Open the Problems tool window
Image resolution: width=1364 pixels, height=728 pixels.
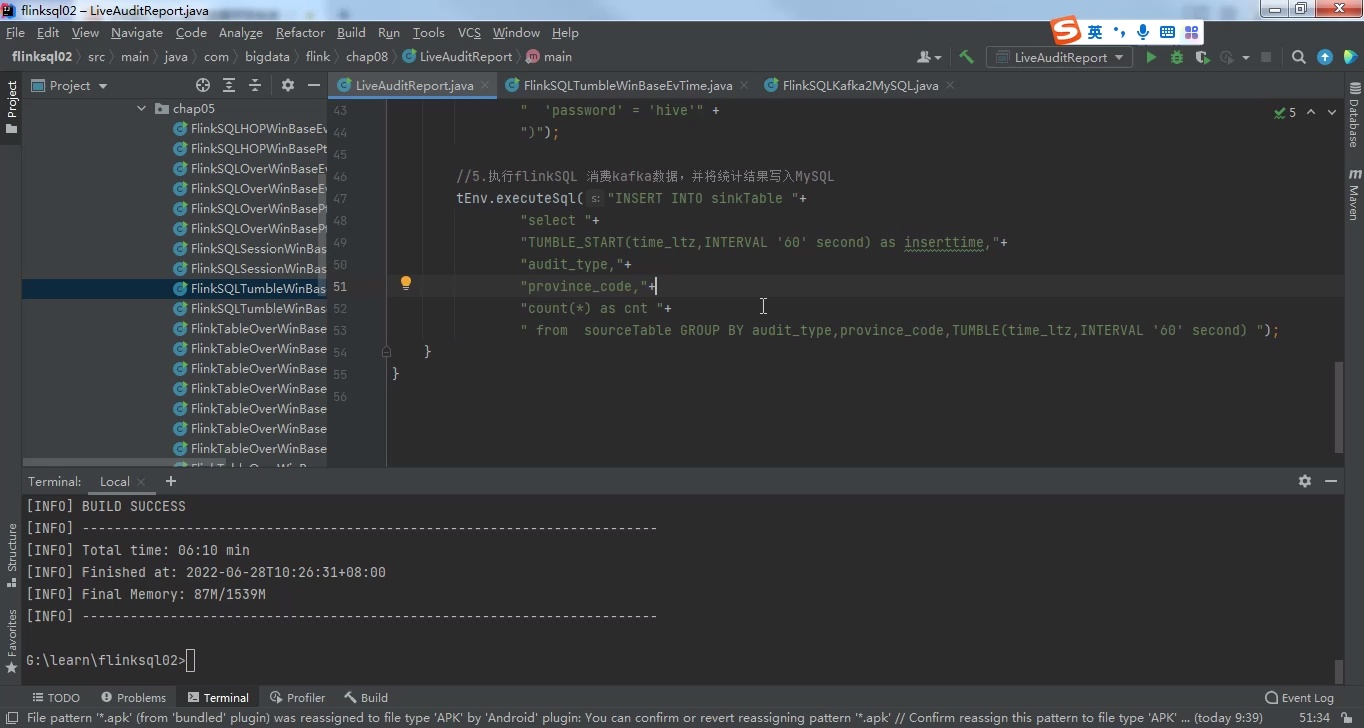[133, 698]
